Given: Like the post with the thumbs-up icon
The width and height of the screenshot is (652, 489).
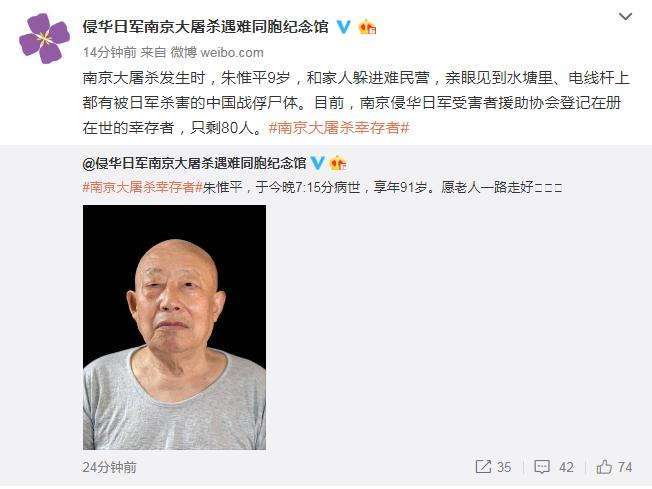Looking at the screenshot, I should (604, 467).
